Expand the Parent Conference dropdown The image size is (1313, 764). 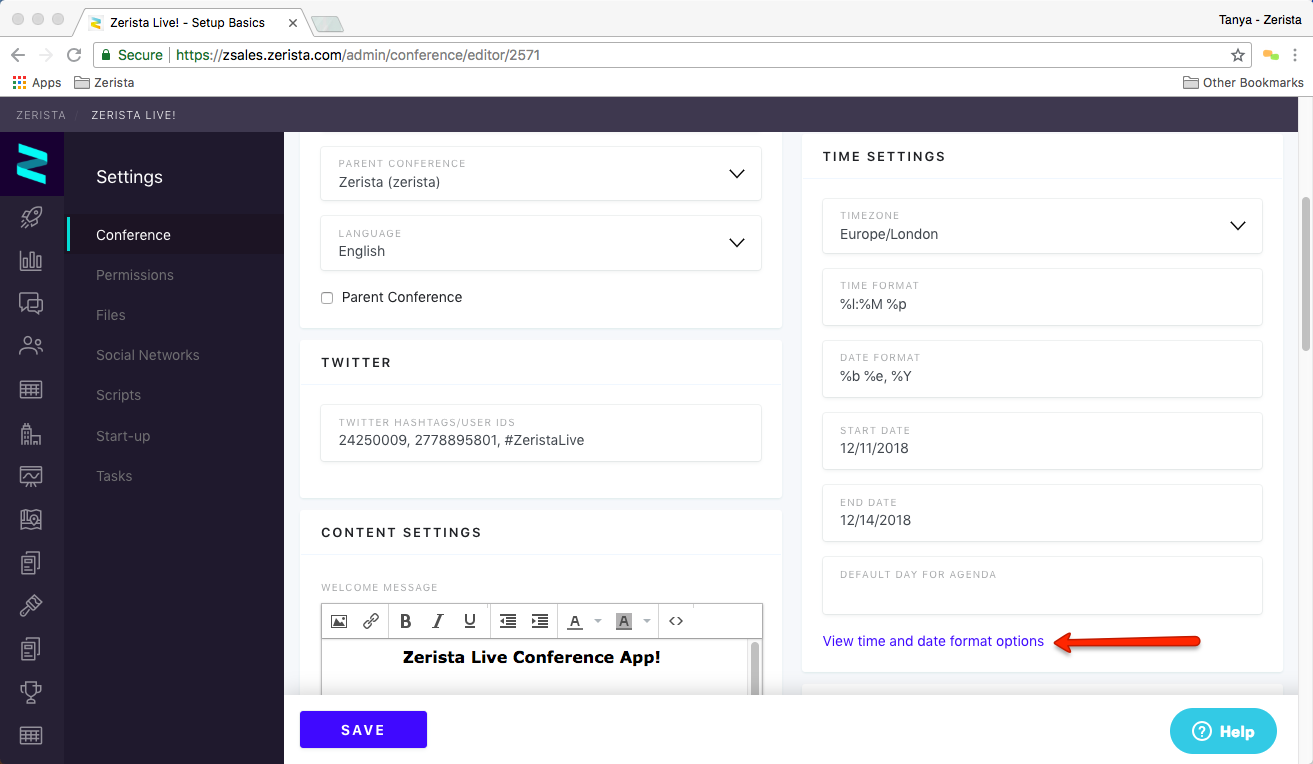[x=541, y=173]
